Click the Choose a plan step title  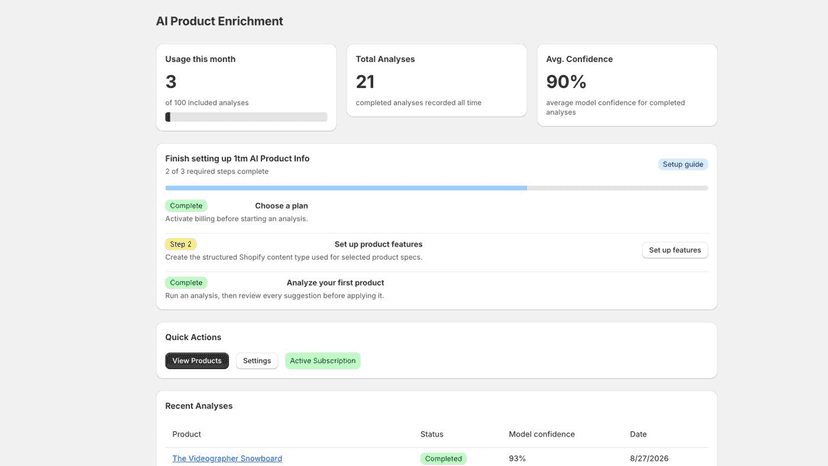[281, 206]
